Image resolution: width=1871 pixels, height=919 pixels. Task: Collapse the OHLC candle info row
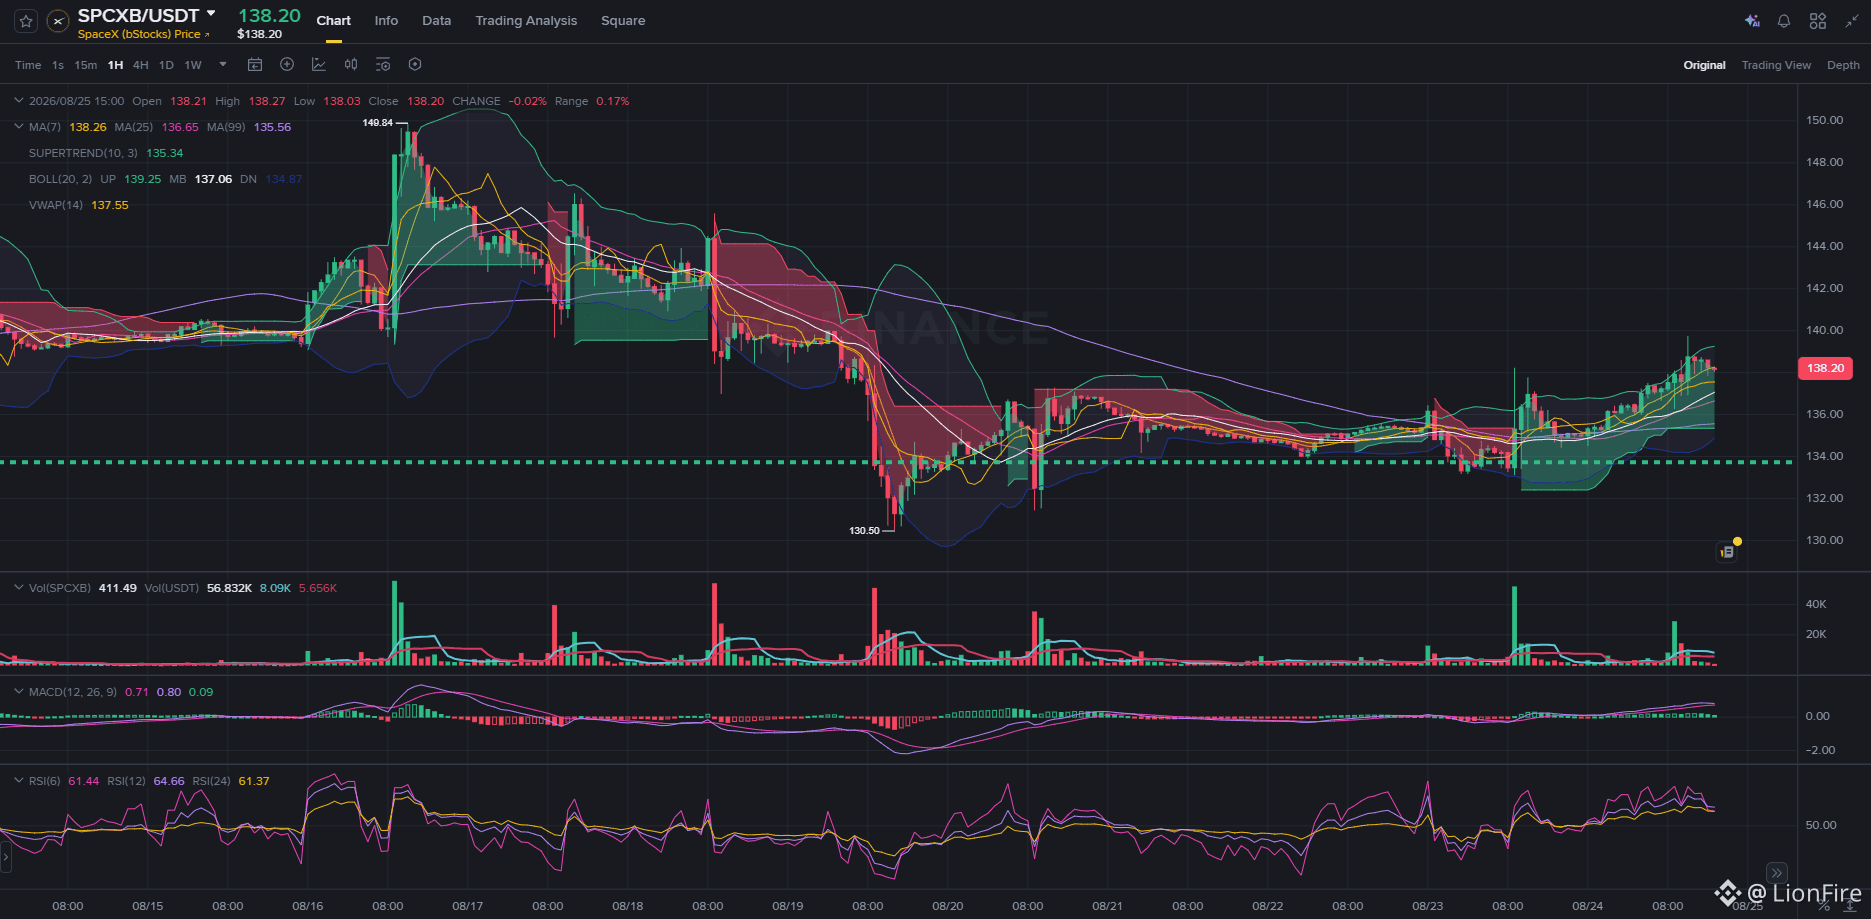coord(18,101)
